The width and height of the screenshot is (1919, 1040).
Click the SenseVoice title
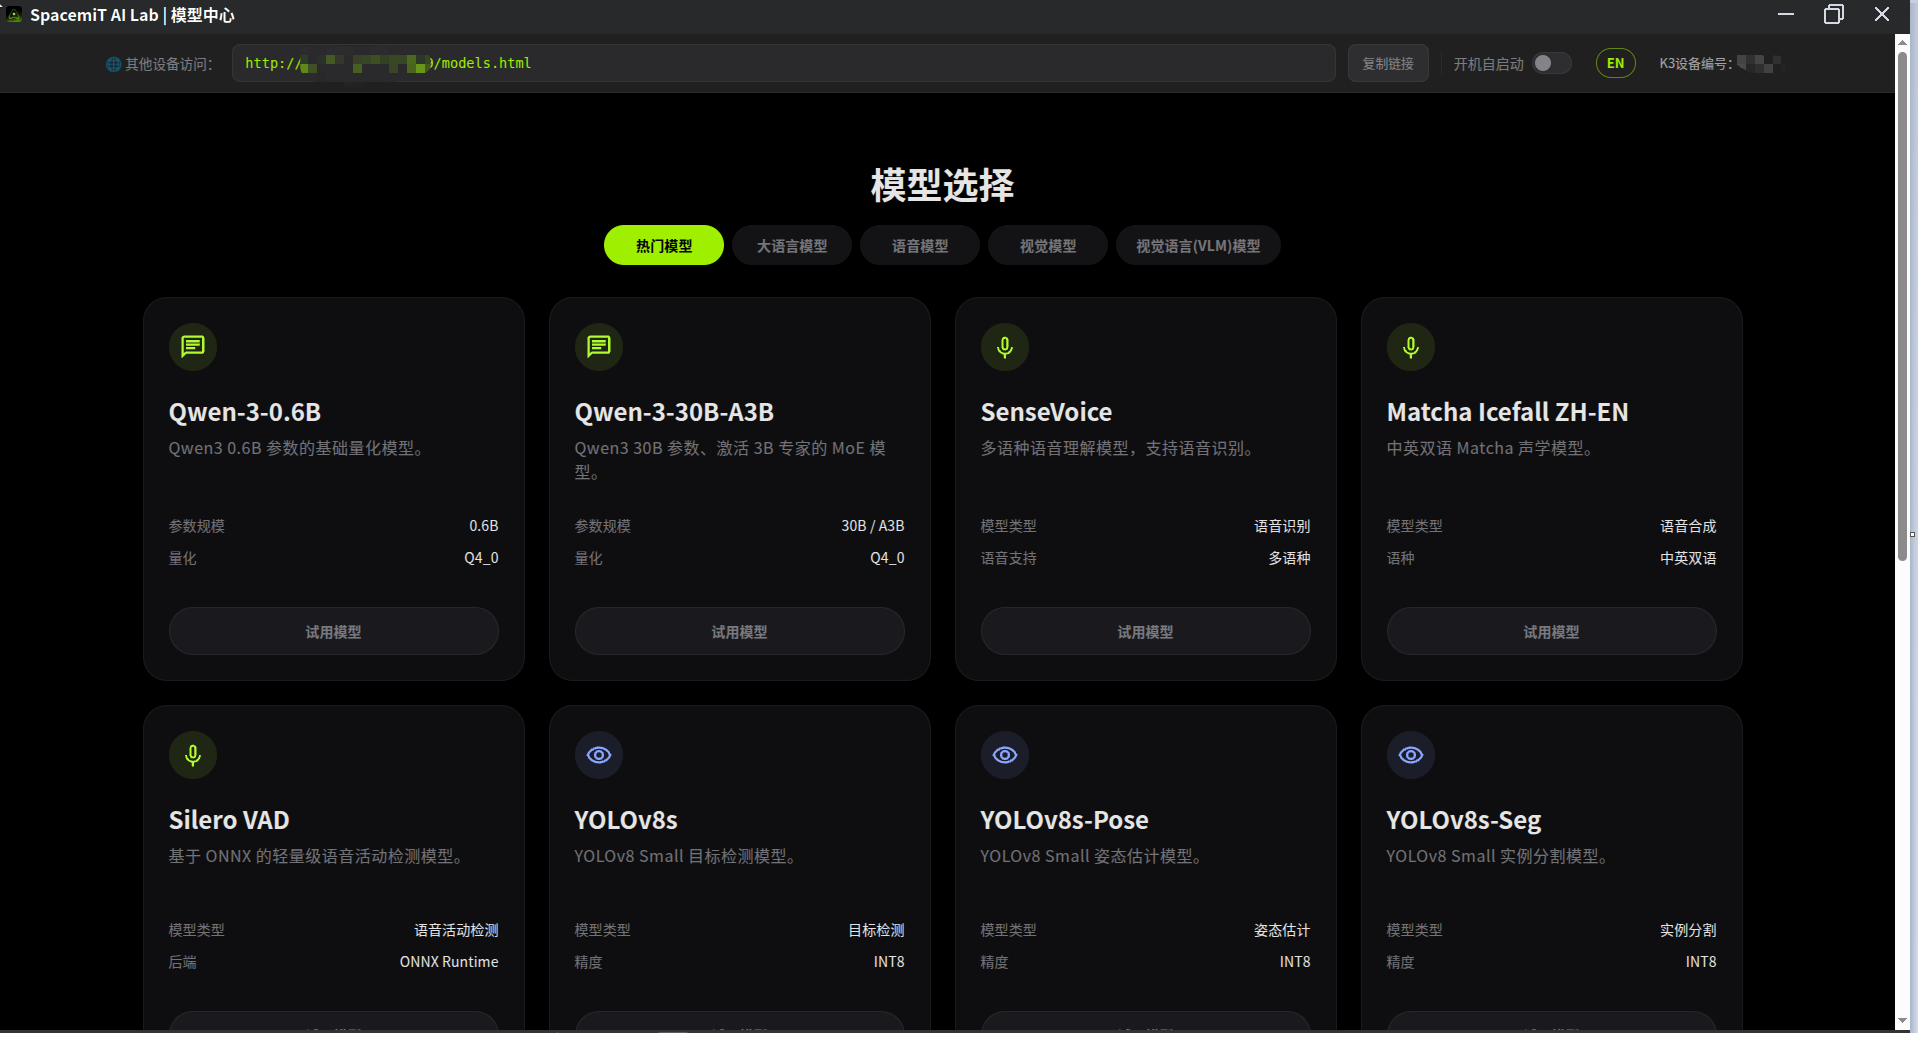[x=1046, y=412]
